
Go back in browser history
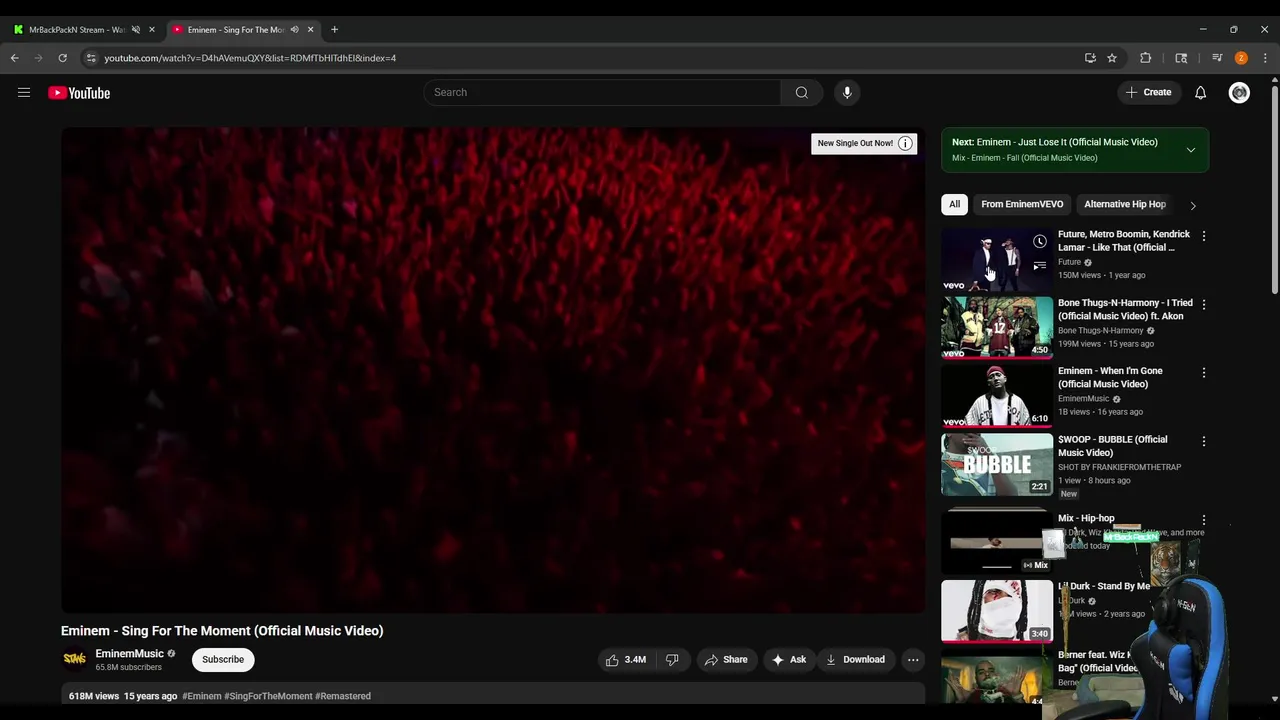[x=15, y=58]
